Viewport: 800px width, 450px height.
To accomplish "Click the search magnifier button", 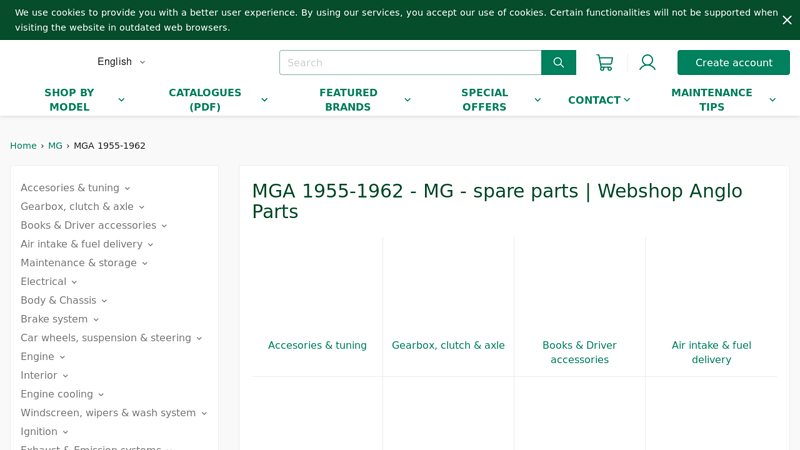I will tap(559, 62).
